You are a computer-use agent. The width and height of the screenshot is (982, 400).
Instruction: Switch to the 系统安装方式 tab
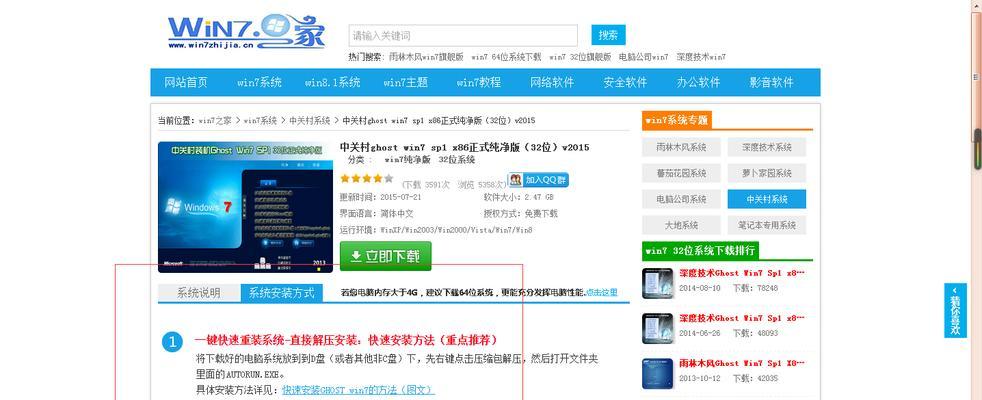[282, 292]
